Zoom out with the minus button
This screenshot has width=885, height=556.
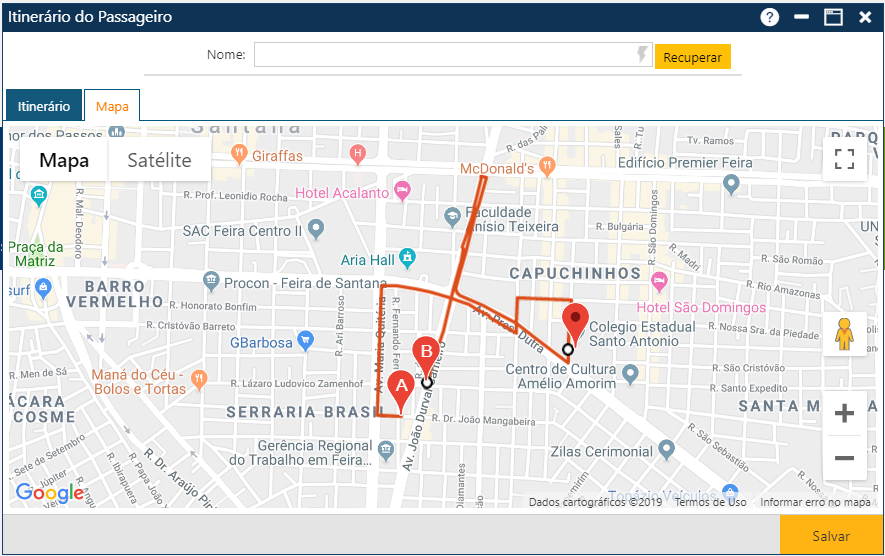click(x=844, y=458)
